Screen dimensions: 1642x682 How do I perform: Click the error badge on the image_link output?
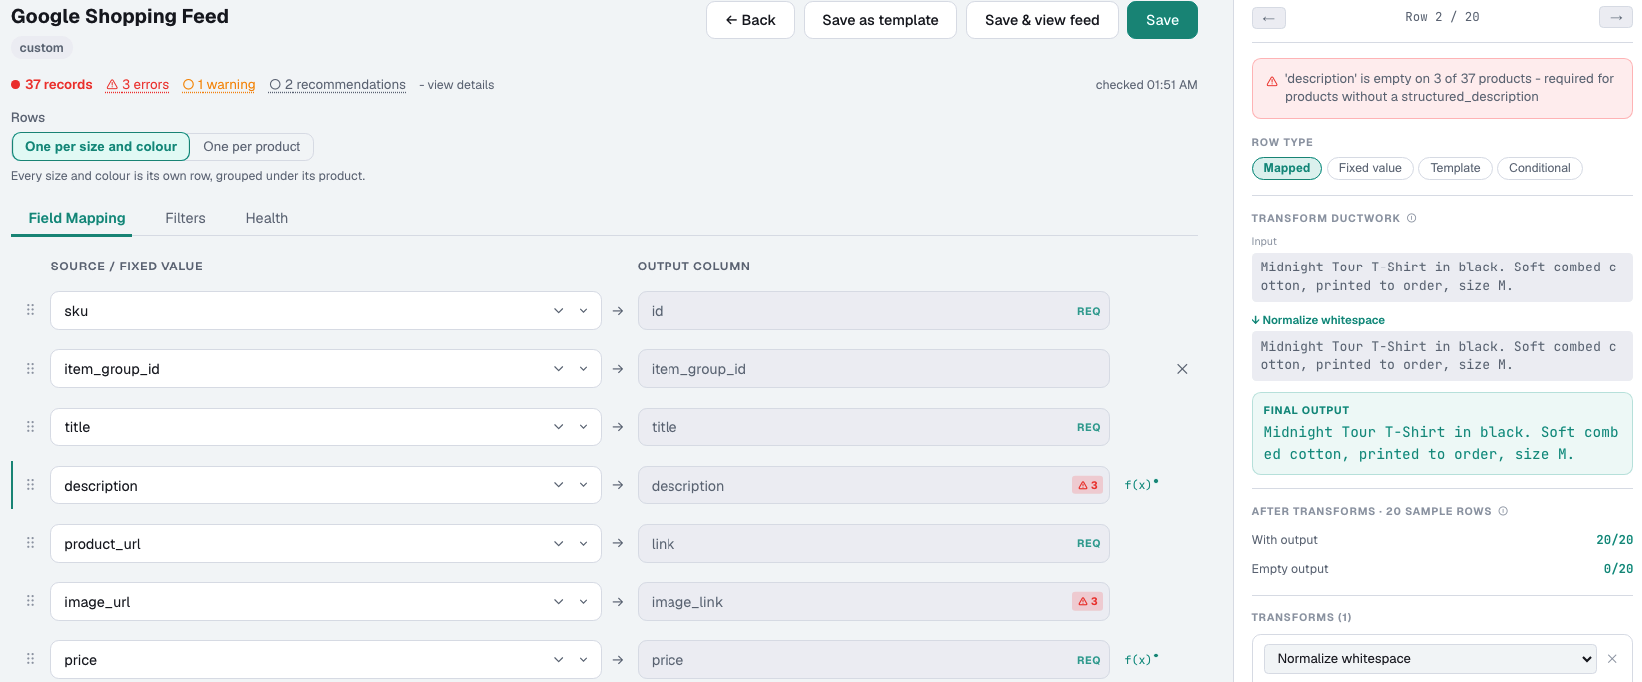(x=1087, y=601)
